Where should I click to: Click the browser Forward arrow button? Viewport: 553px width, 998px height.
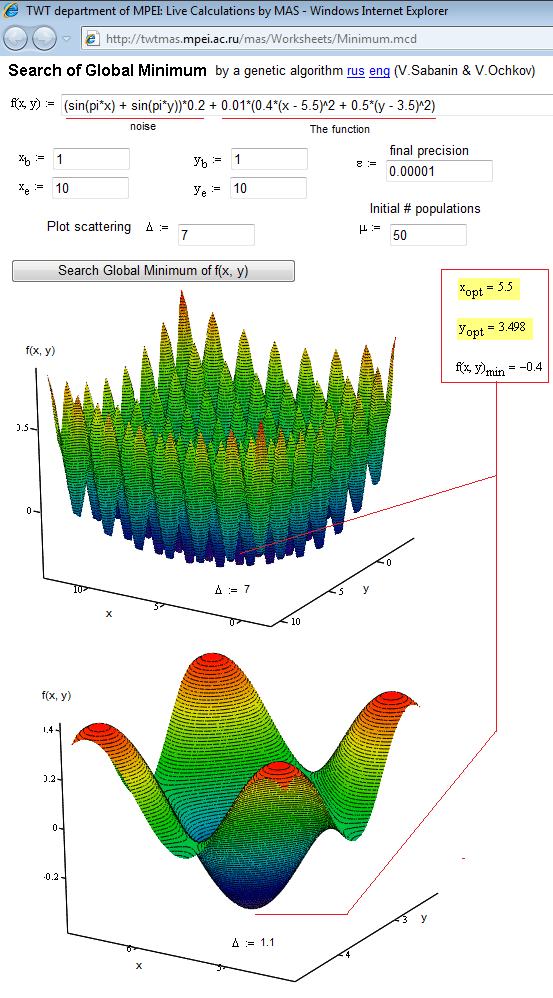point(44,39)
